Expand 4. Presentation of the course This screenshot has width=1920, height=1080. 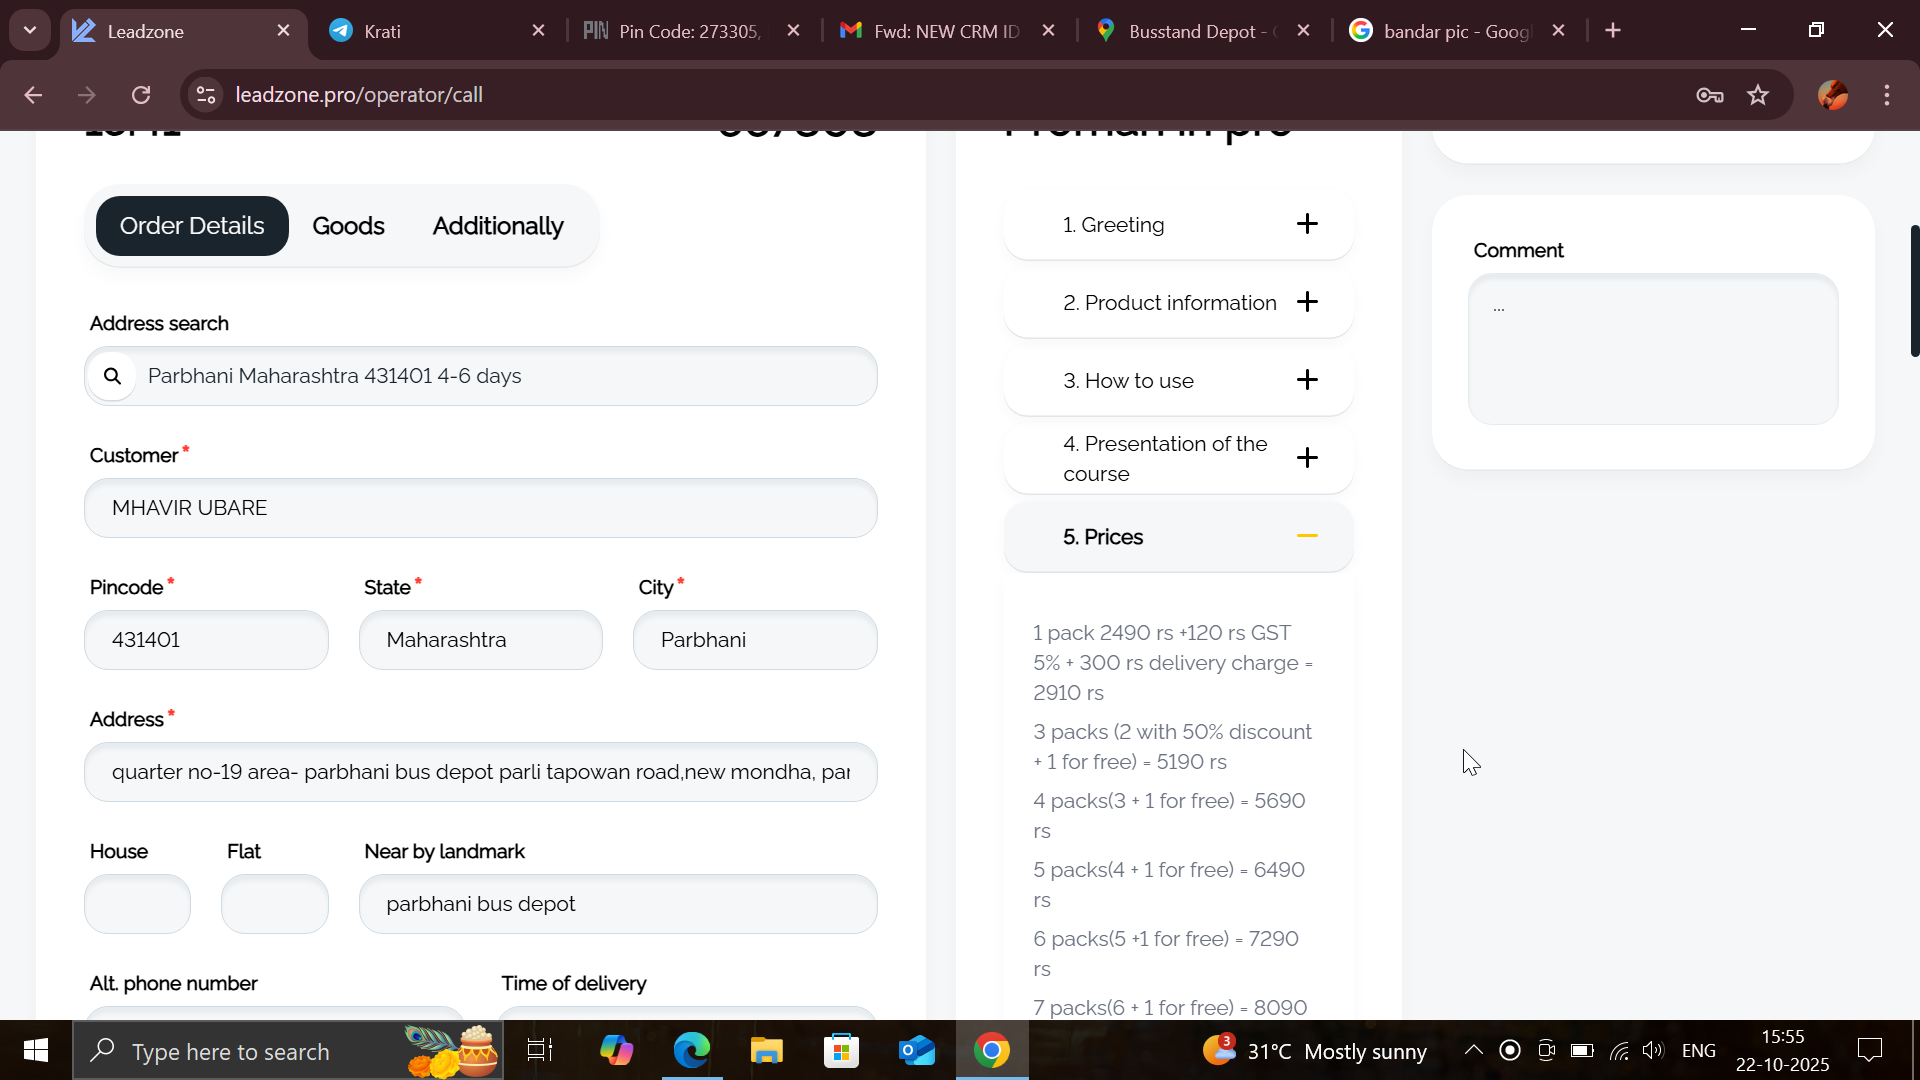point(1306,458)
